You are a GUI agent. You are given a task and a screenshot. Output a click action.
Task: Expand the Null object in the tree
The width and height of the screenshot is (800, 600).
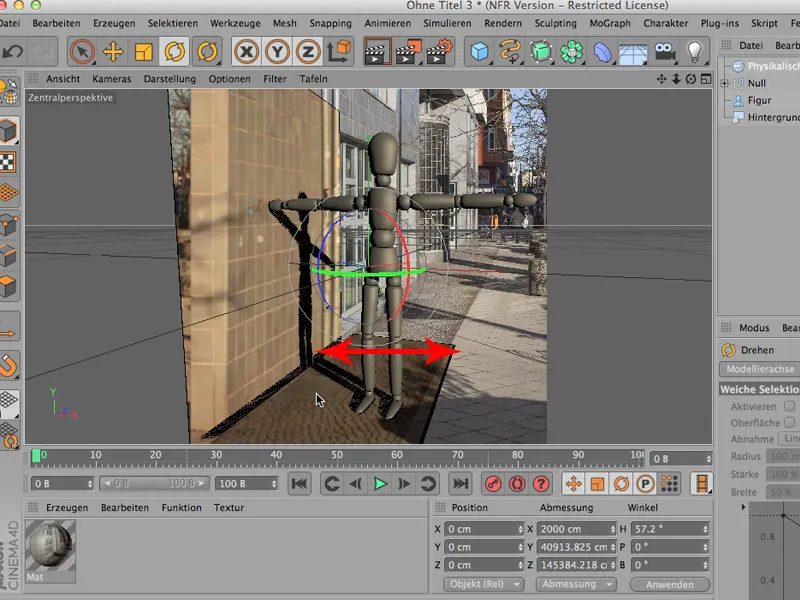click(724, 83)
